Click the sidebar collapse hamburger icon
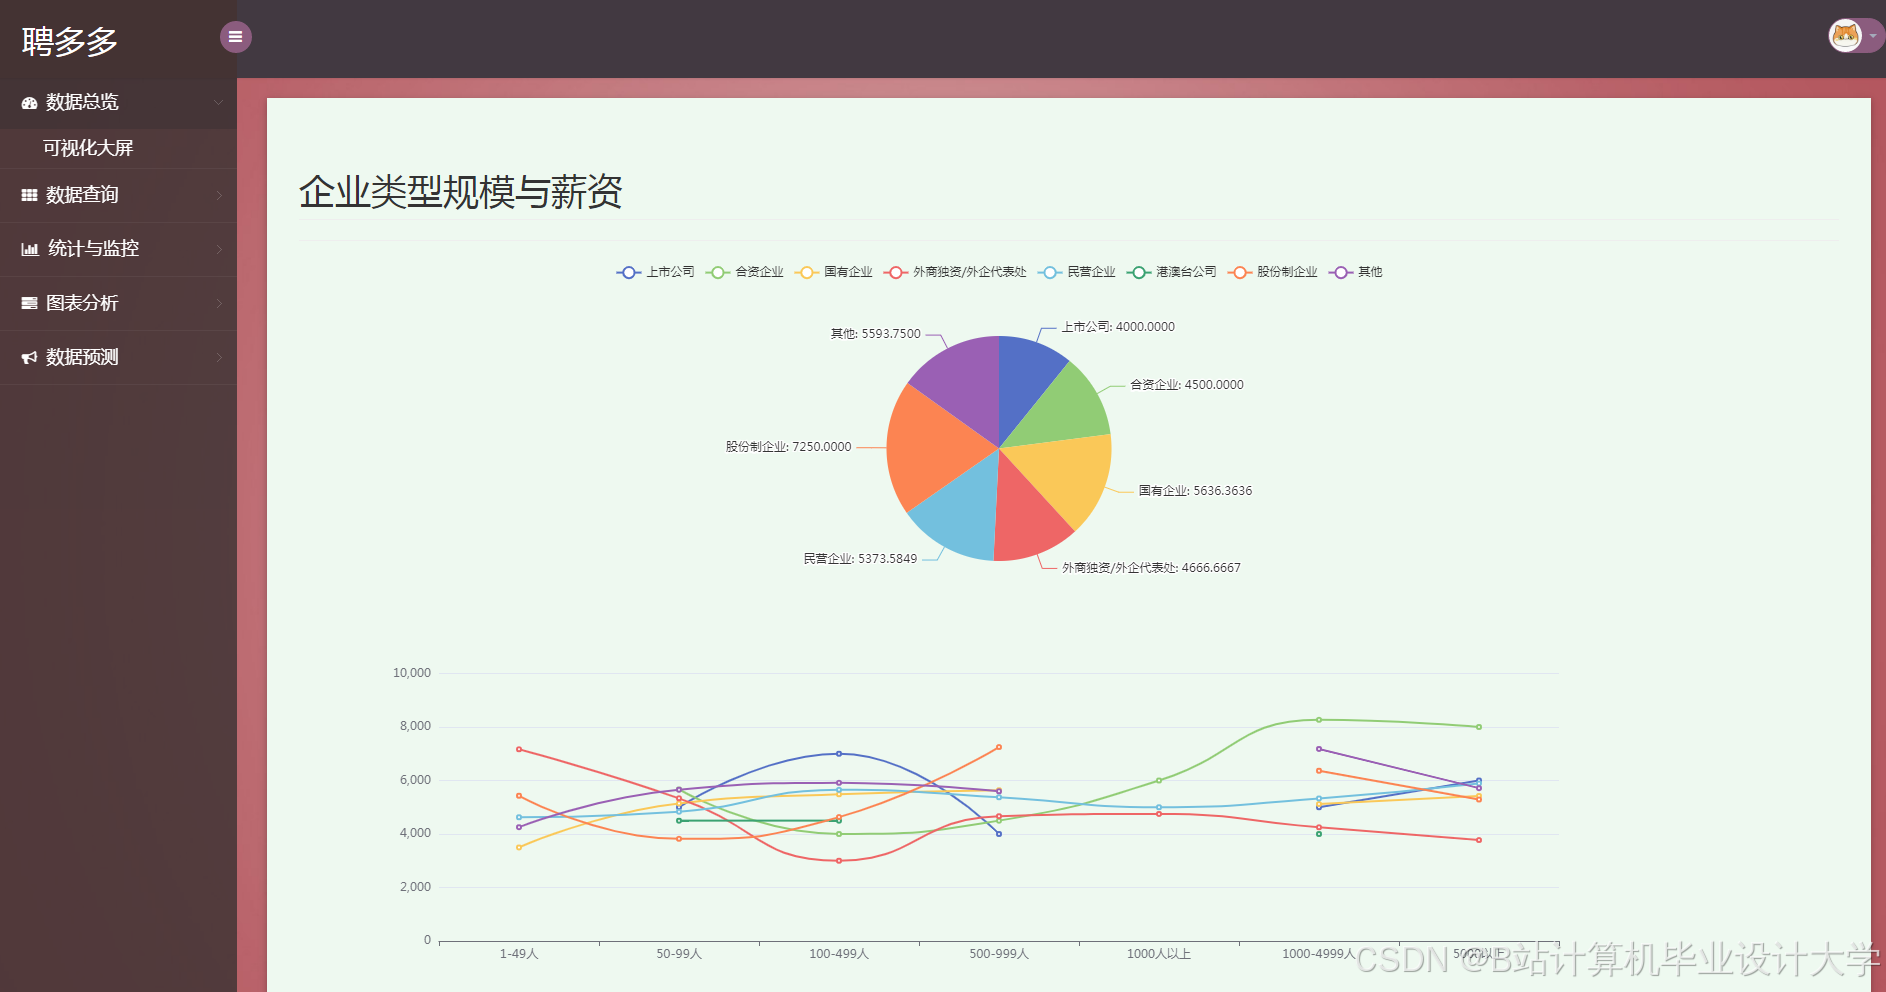Screen dimensions: 1886x992 [x=235, y=37]
